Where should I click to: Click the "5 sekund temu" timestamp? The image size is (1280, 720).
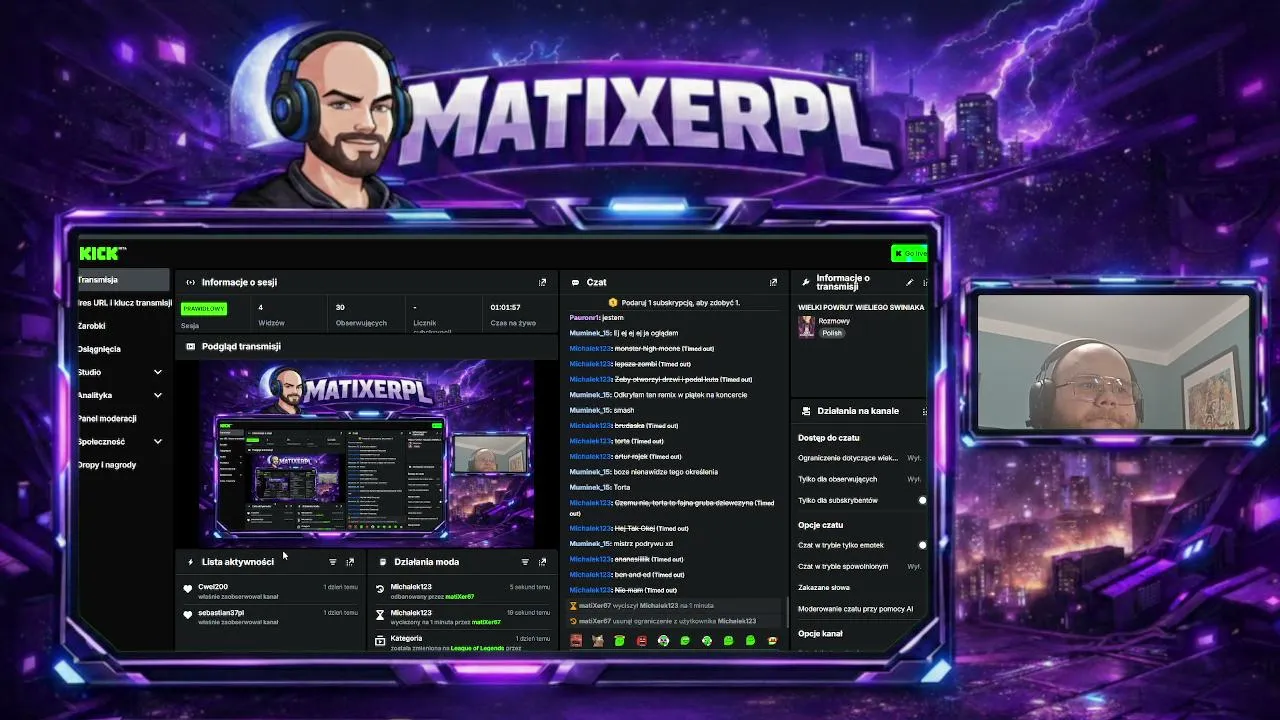tap(529, 587)
